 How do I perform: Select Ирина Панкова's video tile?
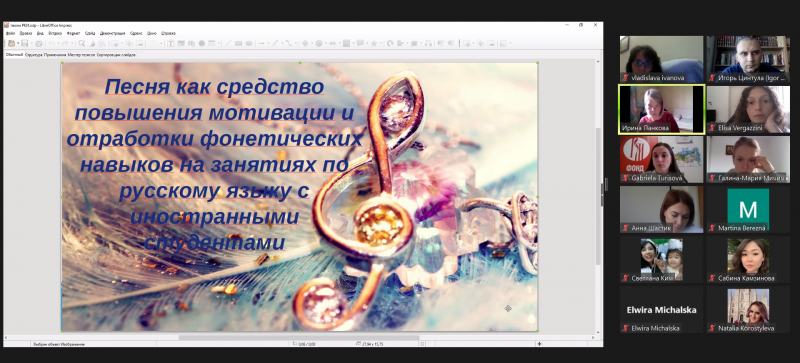click(x=662, y=109)
